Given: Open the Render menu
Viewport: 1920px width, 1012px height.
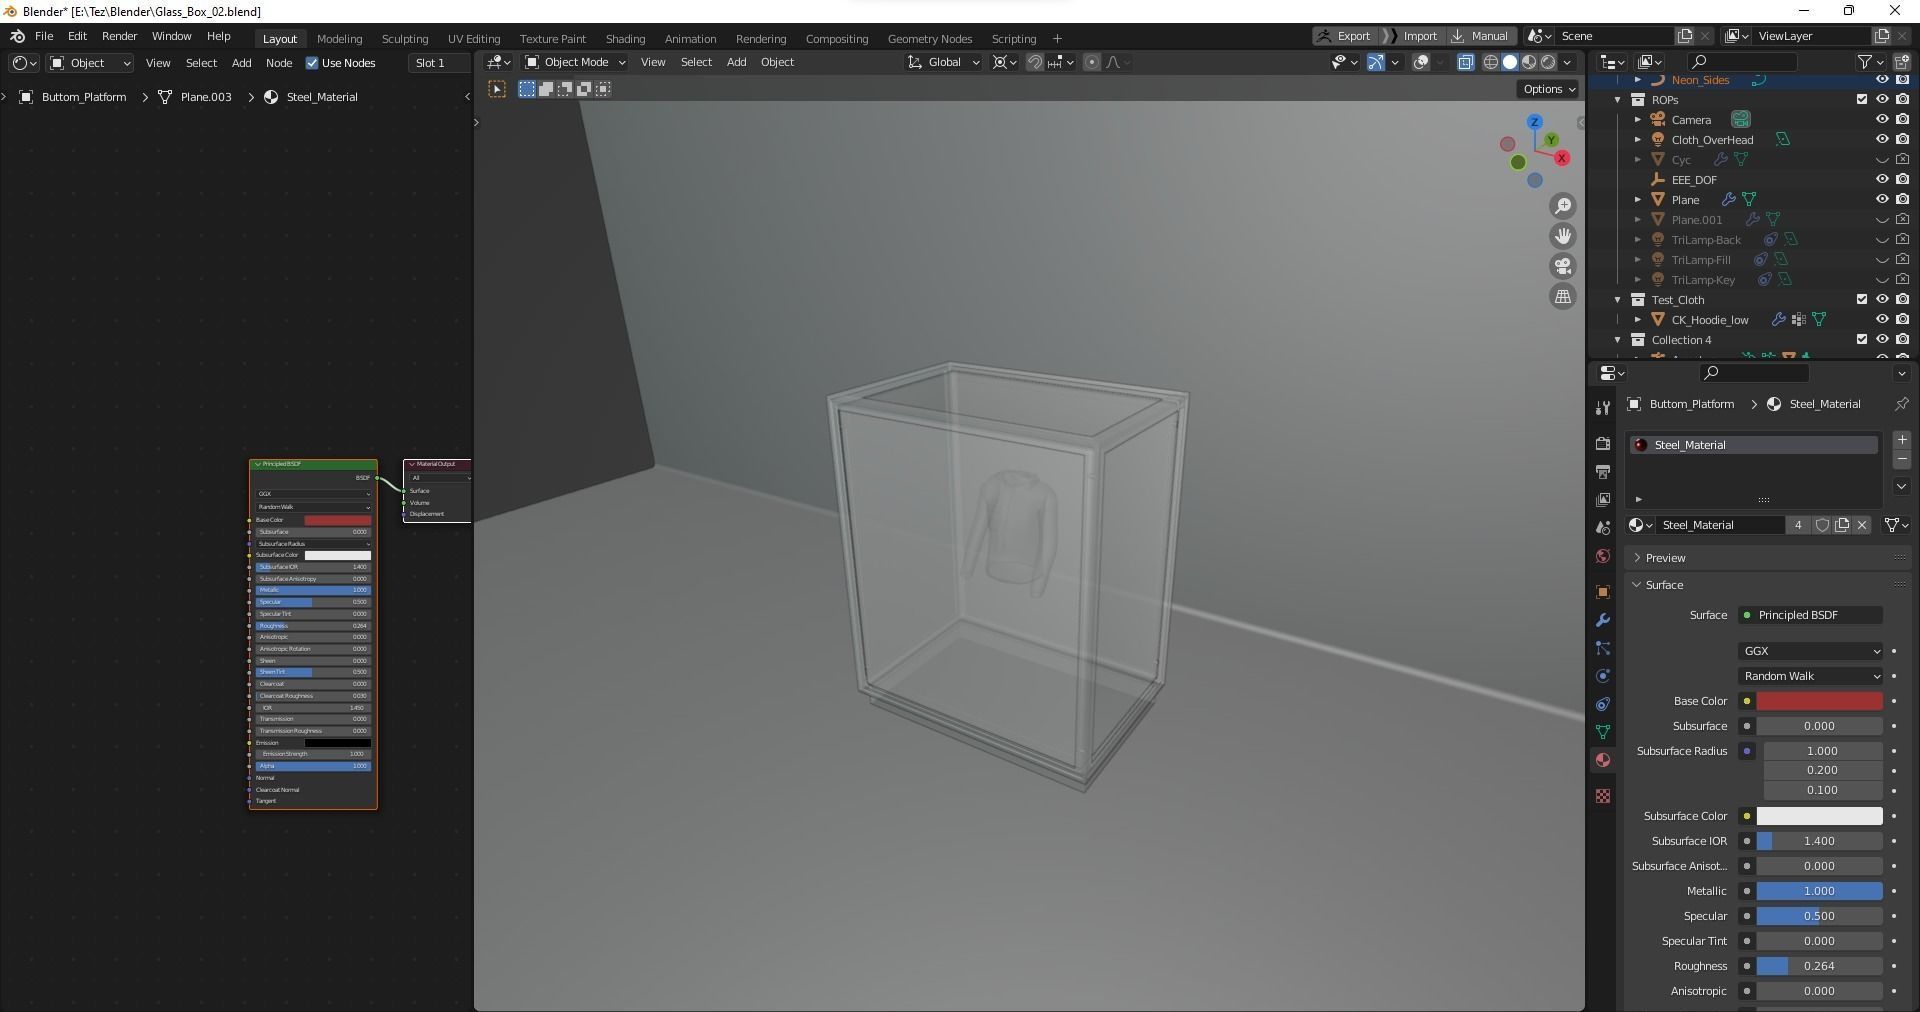Looking at the screenshot, I should click(119, 36).
